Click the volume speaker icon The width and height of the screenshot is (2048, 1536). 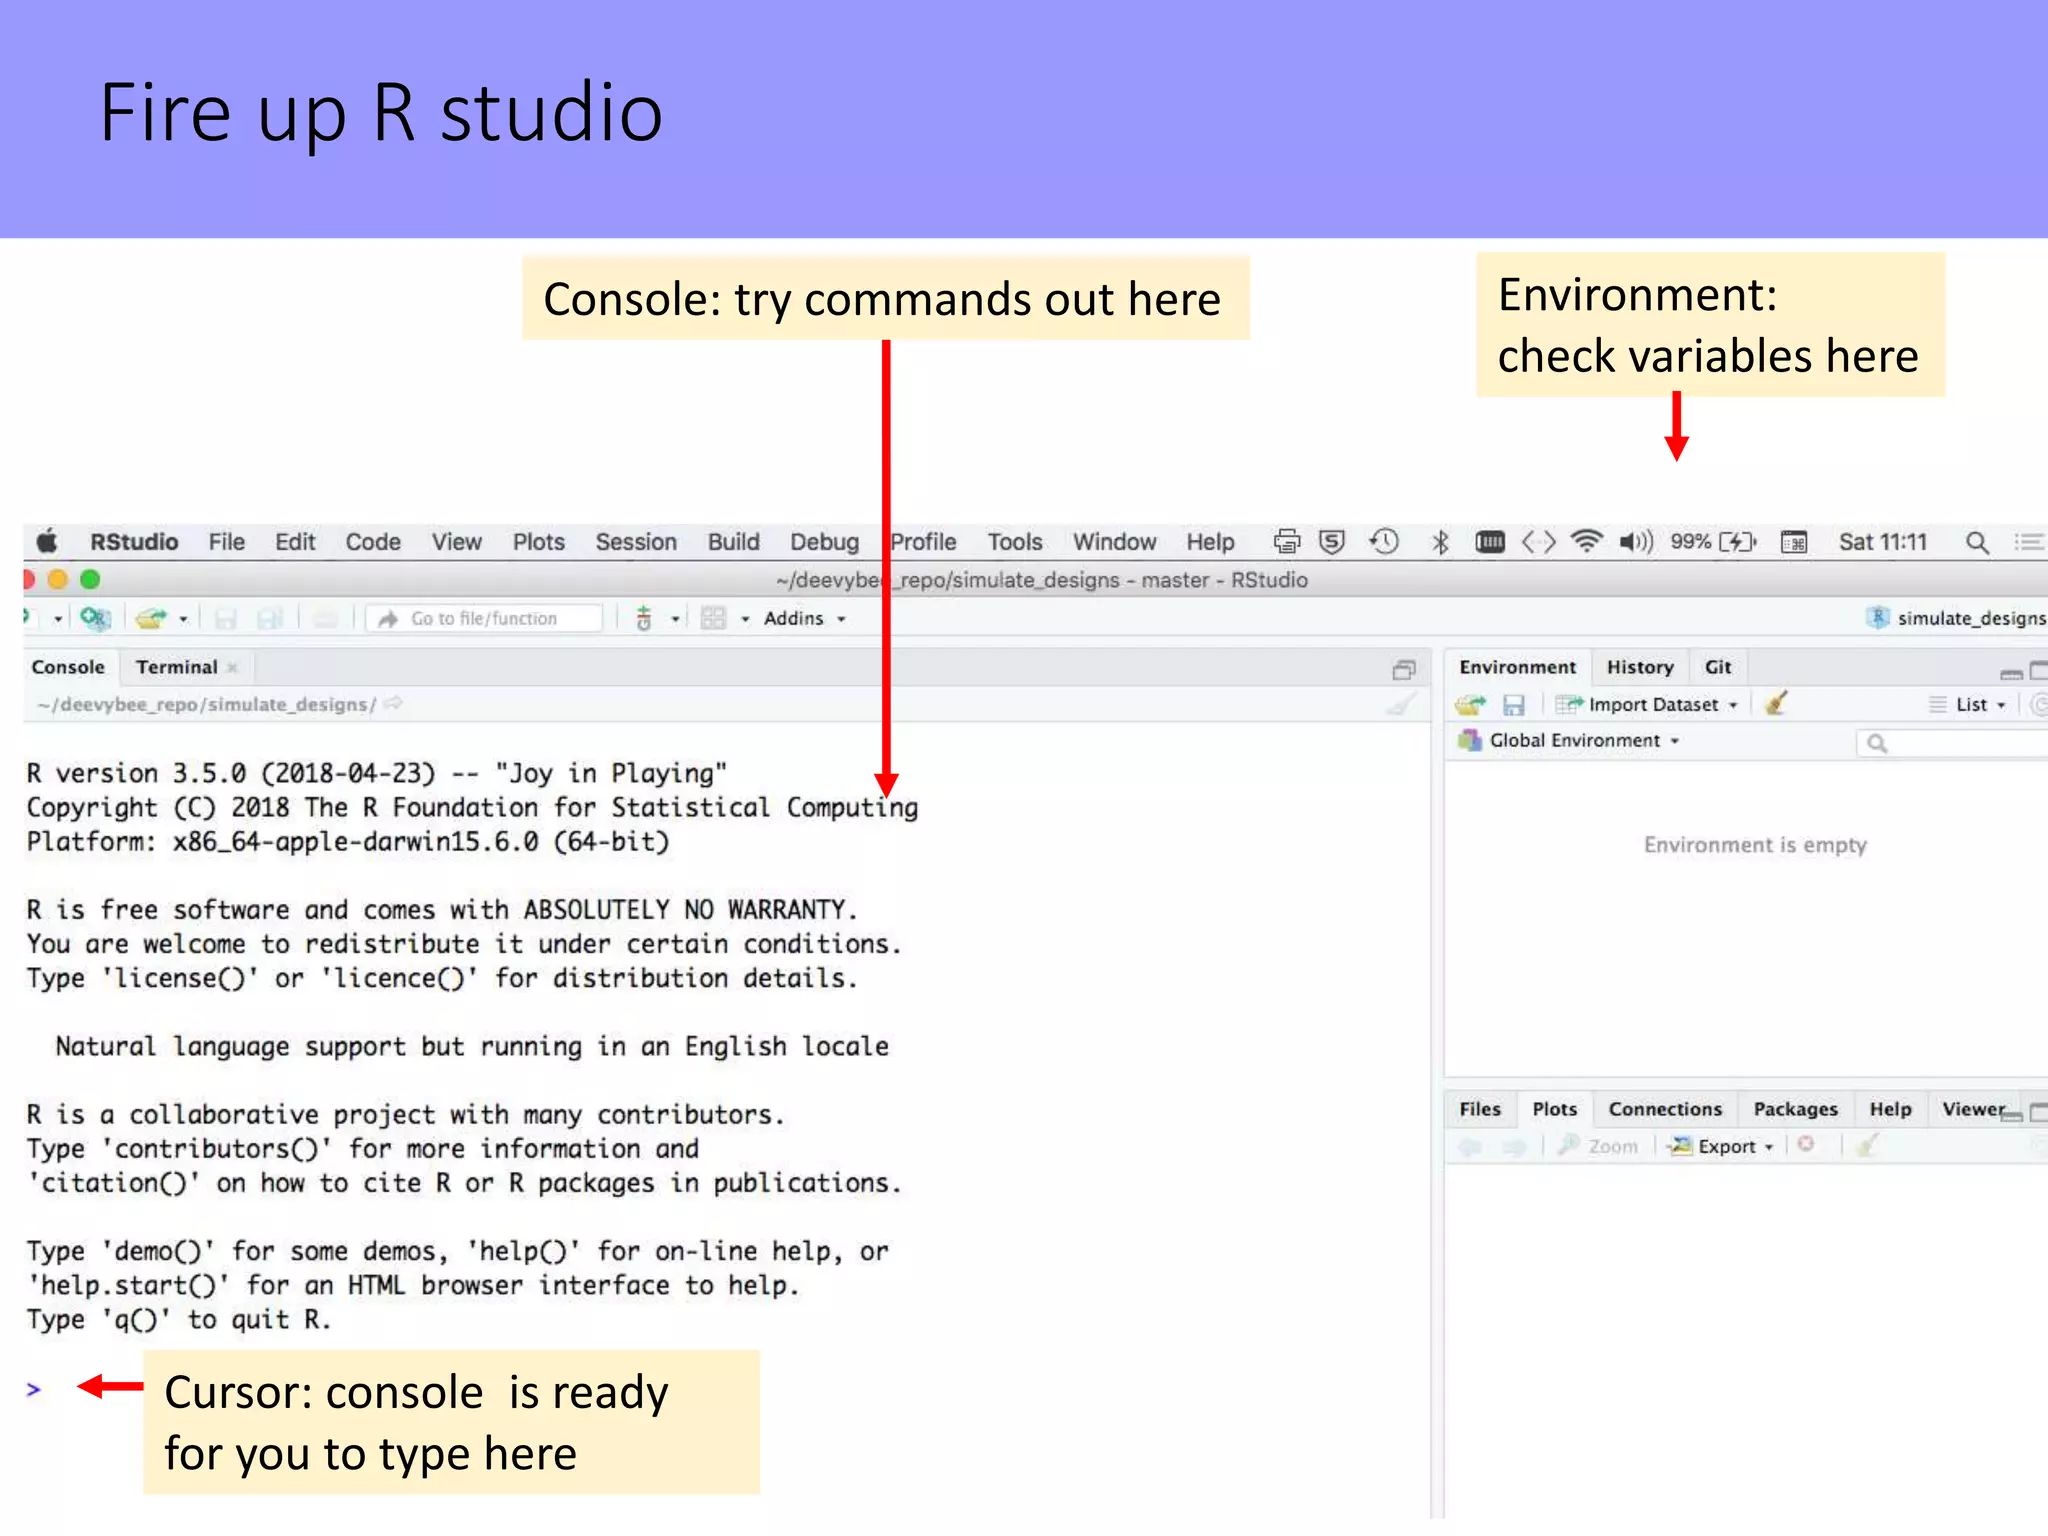point(1636,542)
